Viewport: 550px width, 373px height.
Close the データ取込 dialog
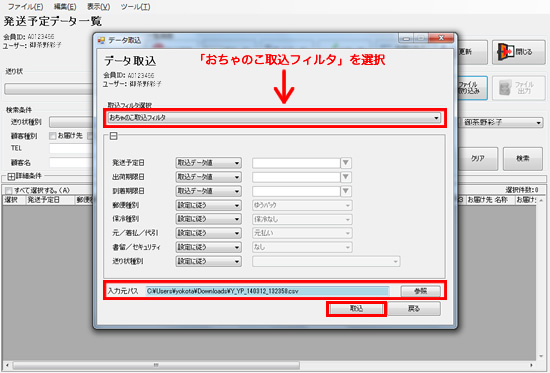[442, 38]
